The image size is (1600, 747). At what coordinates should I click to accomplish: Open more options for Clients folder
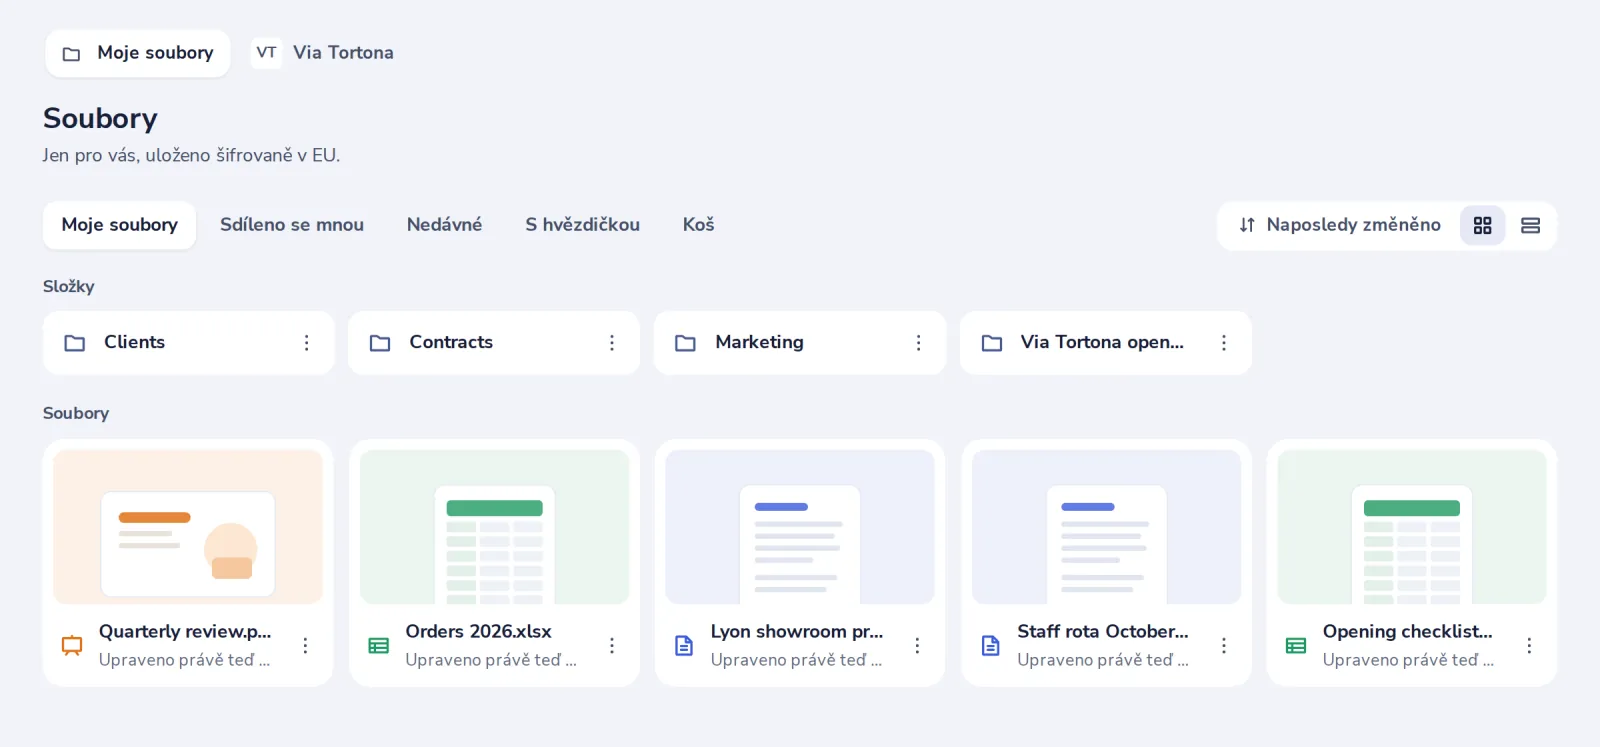306,343
